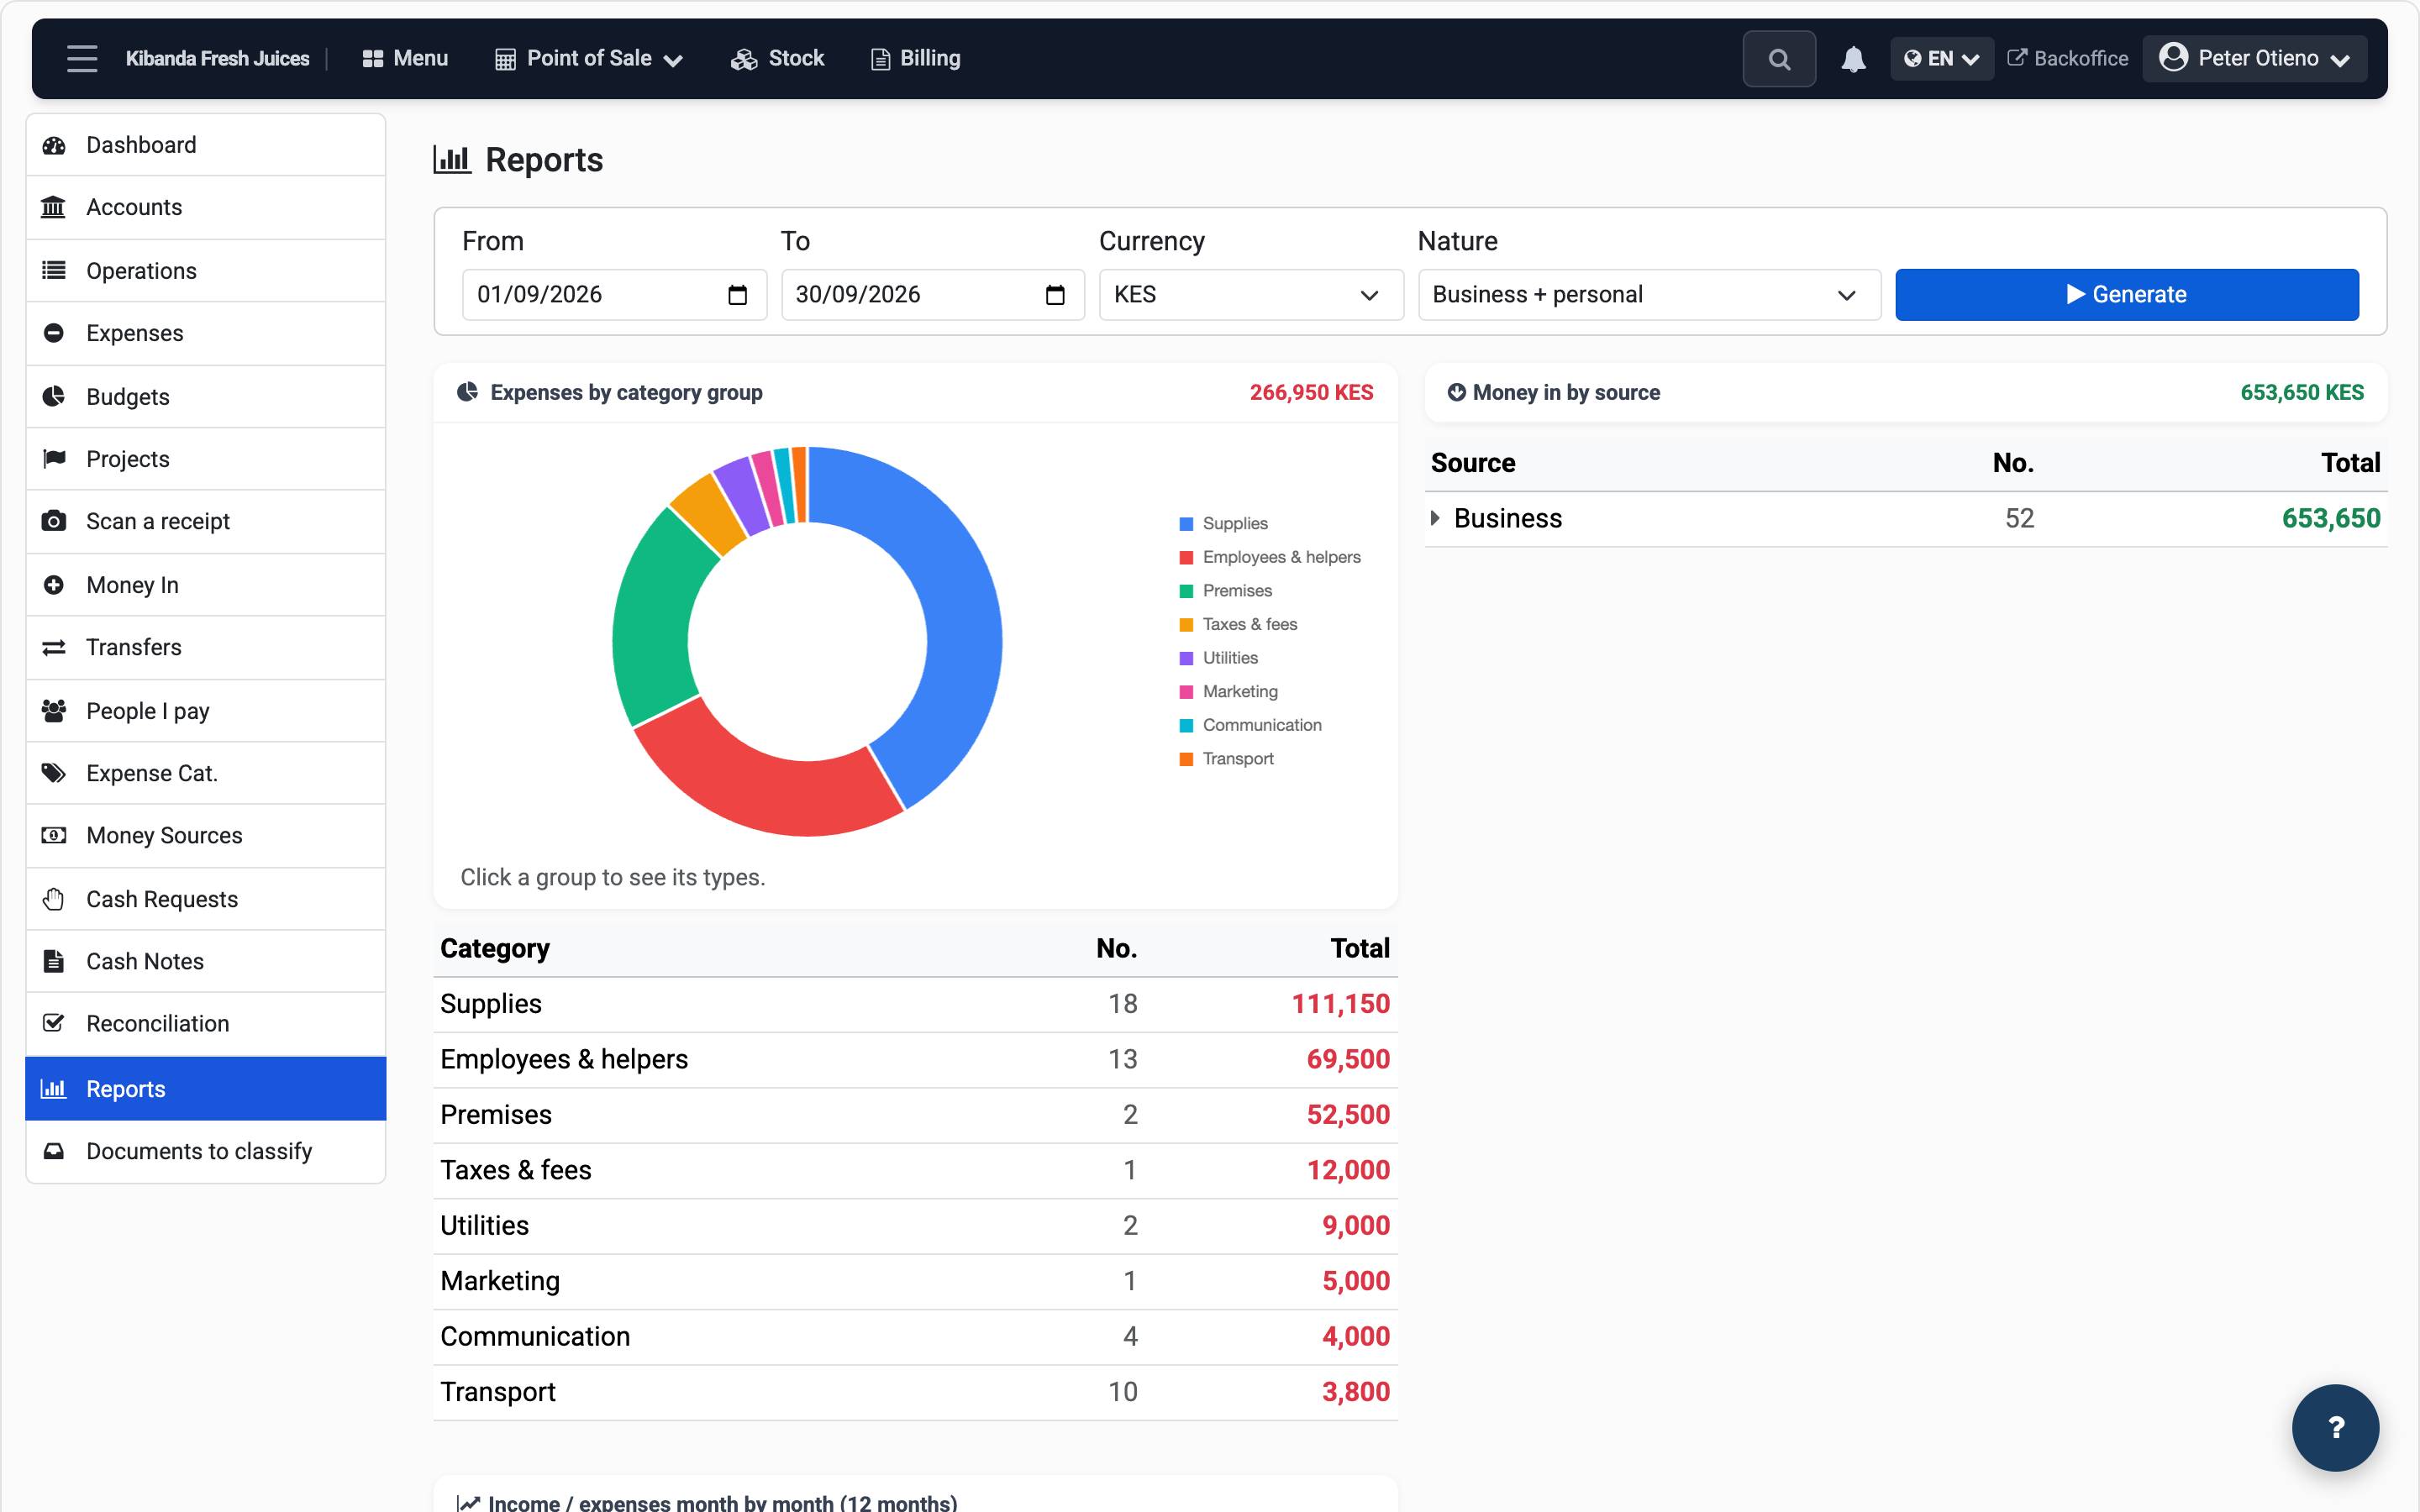Screen dimensions: 2420x1512
Task: Toggle the Utilities legend entry
Action: click(x=1218, y=658)
